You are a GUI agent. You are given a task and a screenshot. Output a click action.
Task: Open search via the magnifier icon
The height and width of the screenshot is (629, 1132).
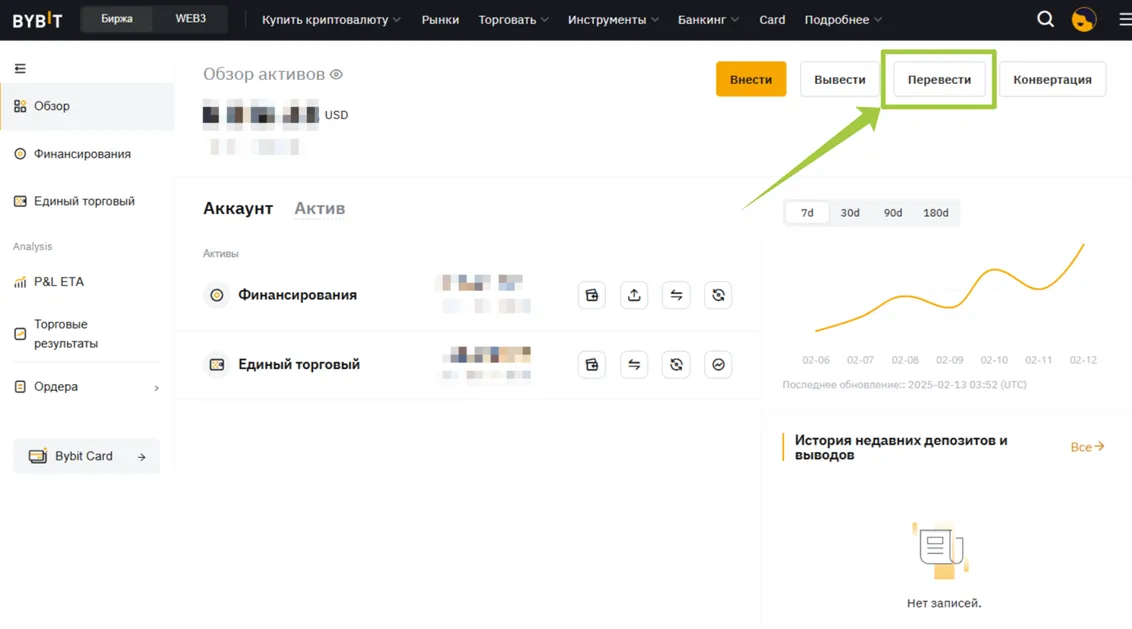[x=1045, y=19]
